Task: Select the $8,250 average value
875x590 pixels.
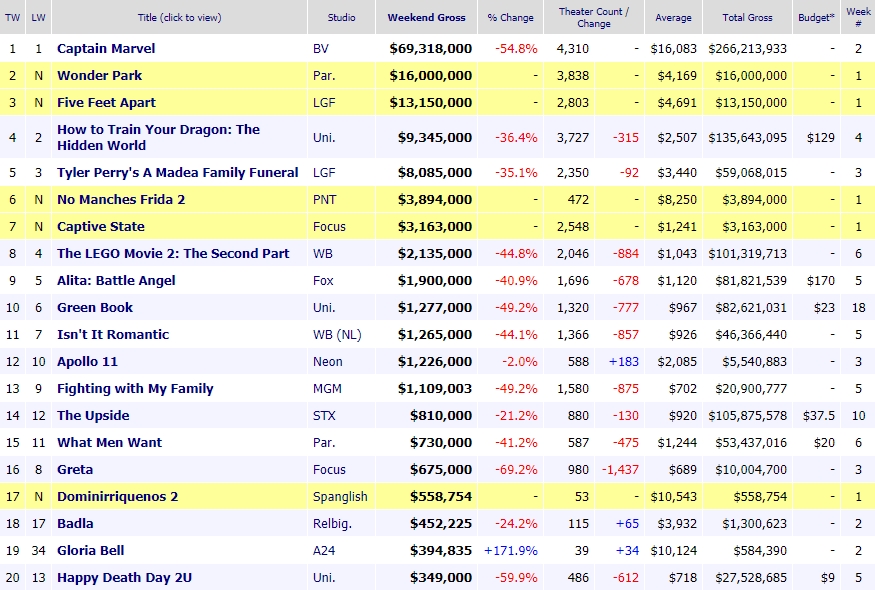Action: [x=677, y=199]
